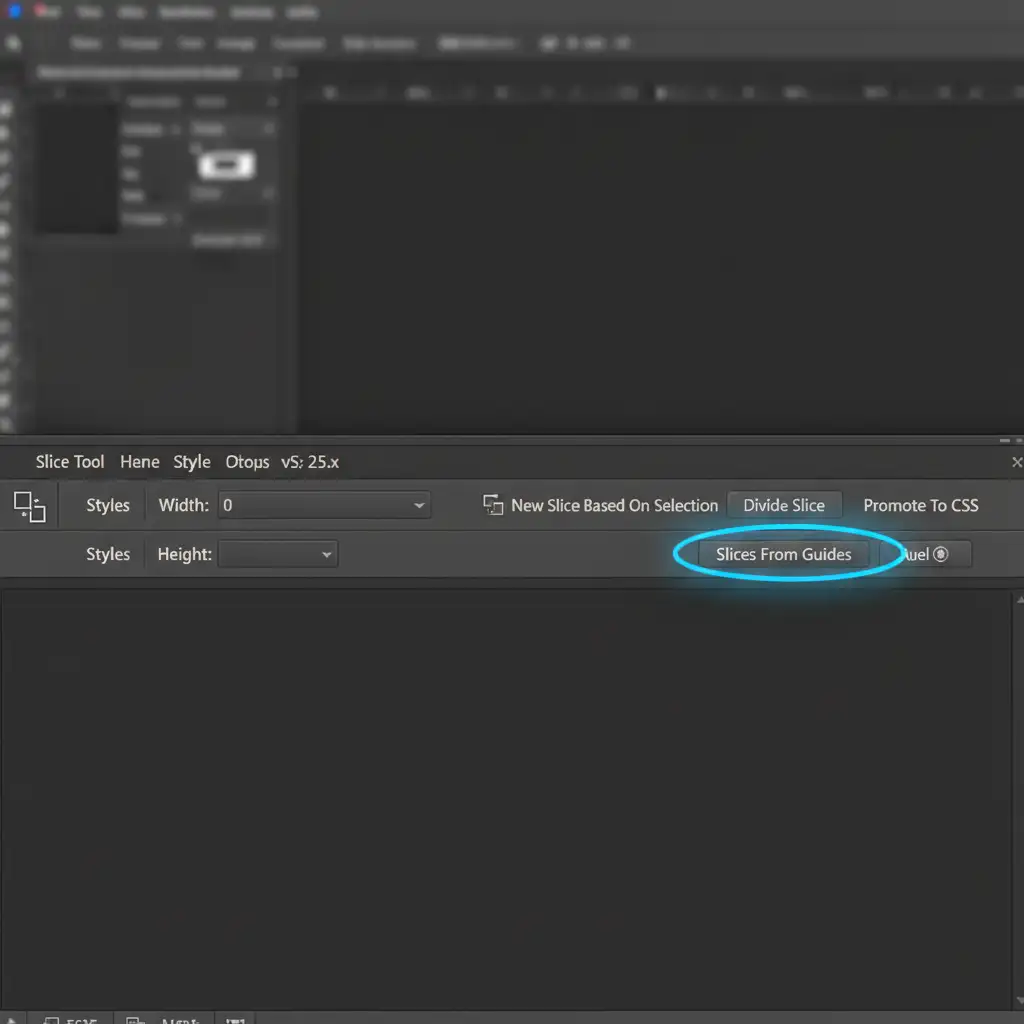Close the Slice Tool options panel

[1016, 462]
